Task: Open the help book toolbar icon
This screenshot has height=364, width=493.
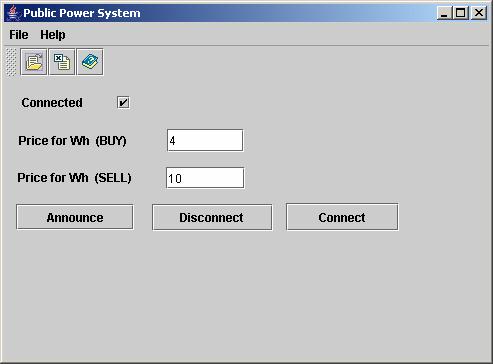Action: [90, 62]
